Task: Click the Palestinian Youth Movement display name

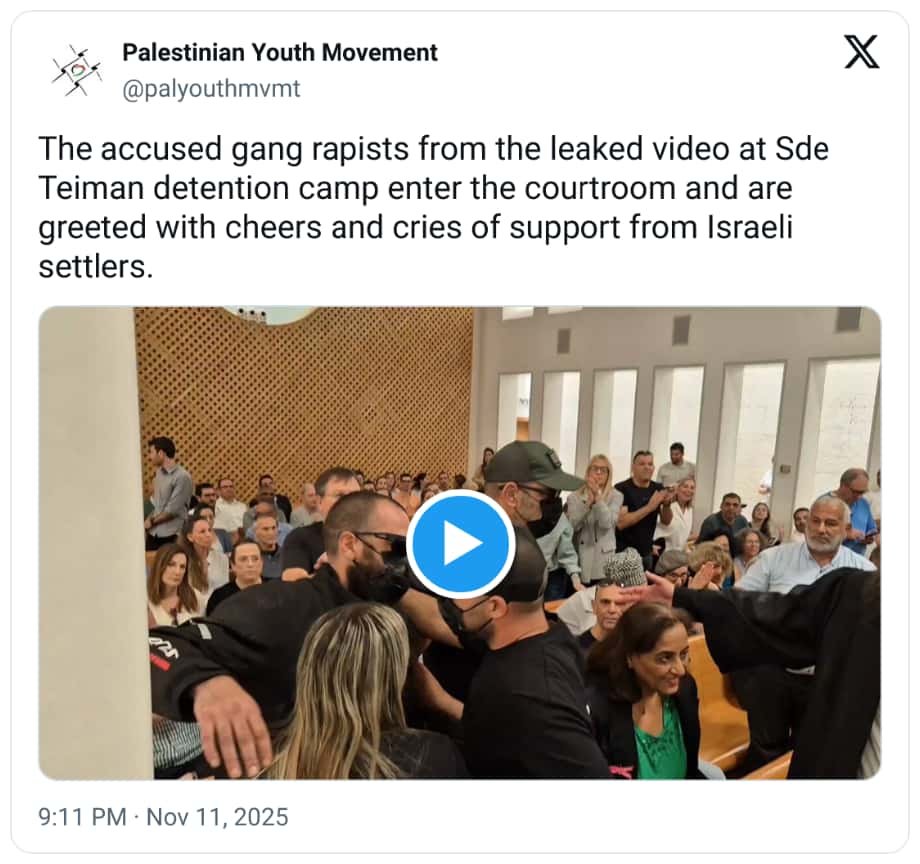Action: click(x=280, y=52)
